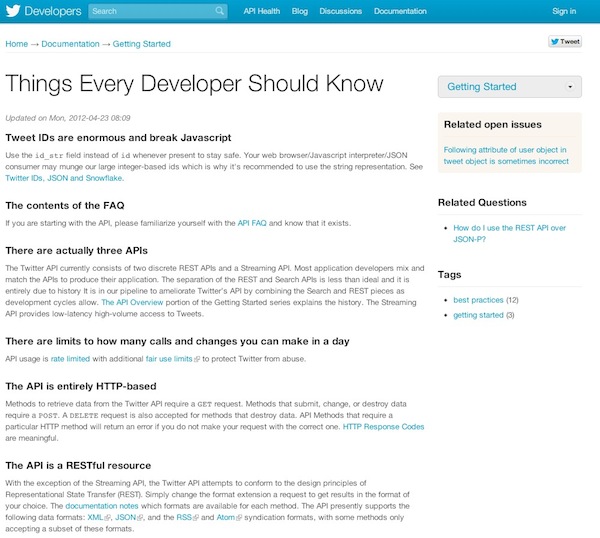The width and height of the screenshot is (600, 538).
Task: Open API Health in top navigation
Action: coord(262,11)
